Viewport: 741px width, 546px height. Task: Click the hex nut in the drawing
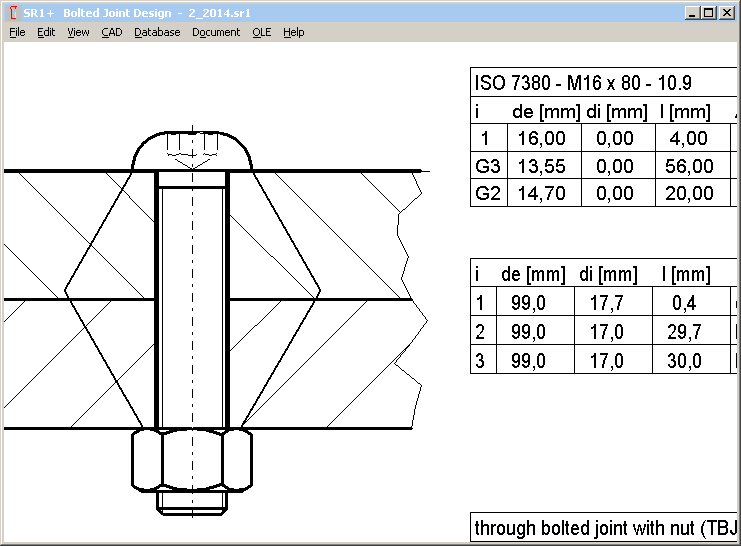tap(191, 460)
